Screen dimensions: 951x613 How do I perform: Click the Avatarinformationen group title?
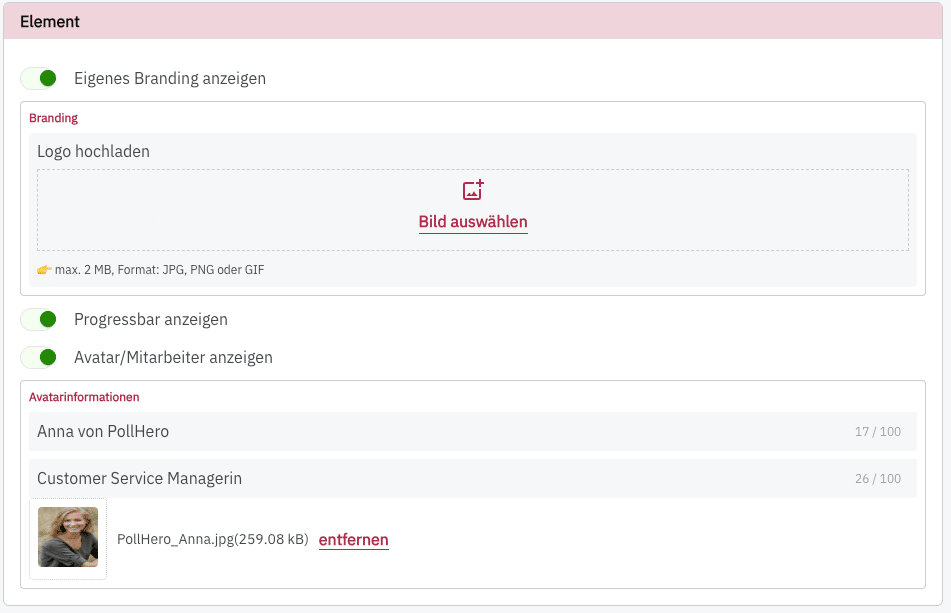coord(84,397)
